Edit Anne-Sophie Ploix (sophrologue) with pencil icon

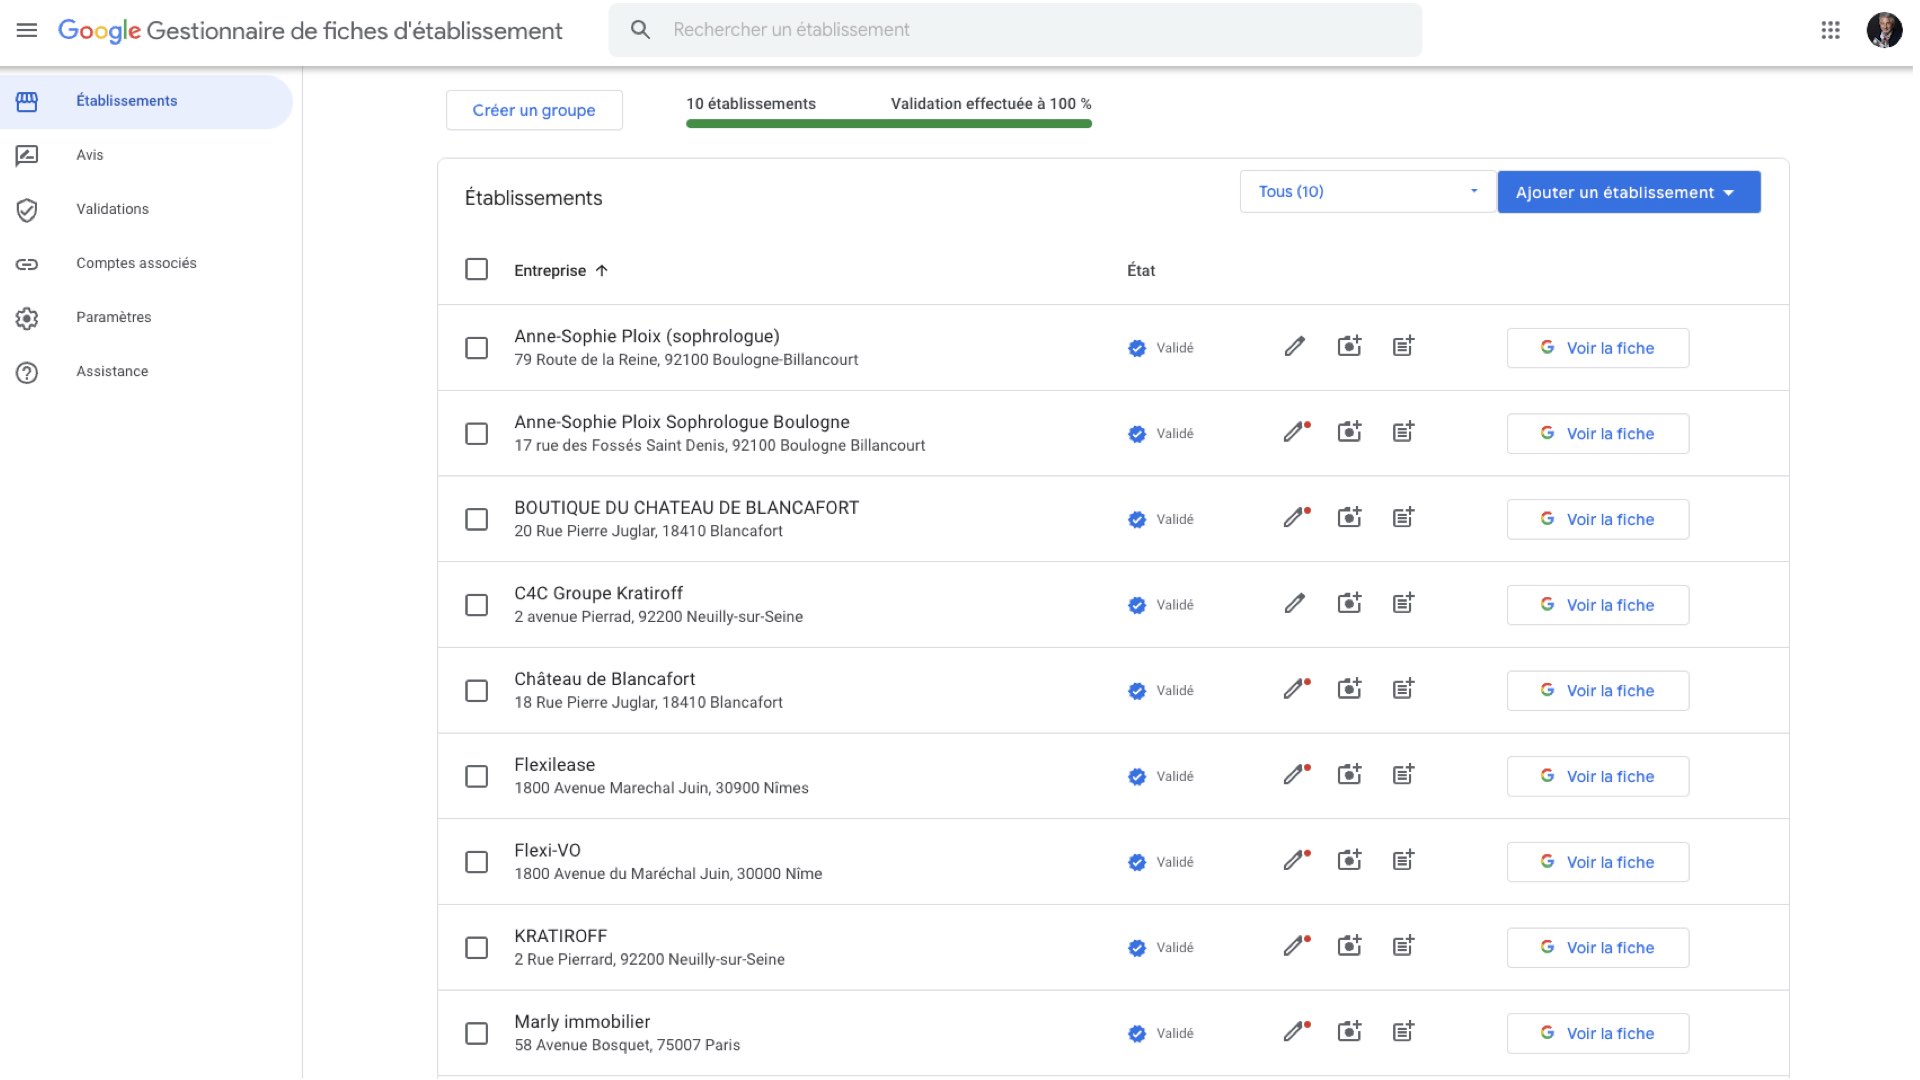point(1295,347)
